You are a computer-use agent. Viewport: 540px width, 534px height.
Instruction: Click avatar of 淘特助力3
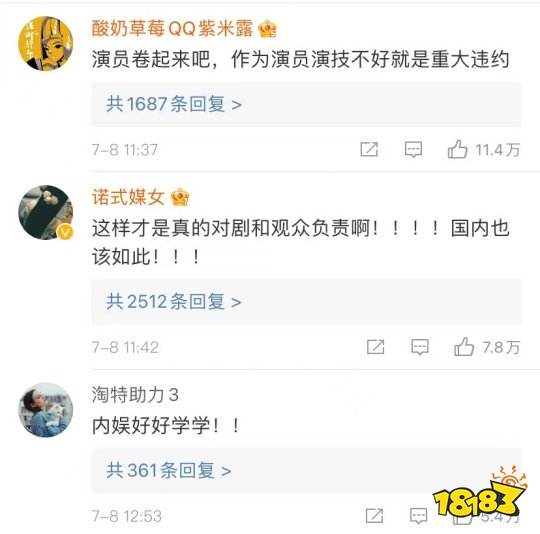point(45,410)
